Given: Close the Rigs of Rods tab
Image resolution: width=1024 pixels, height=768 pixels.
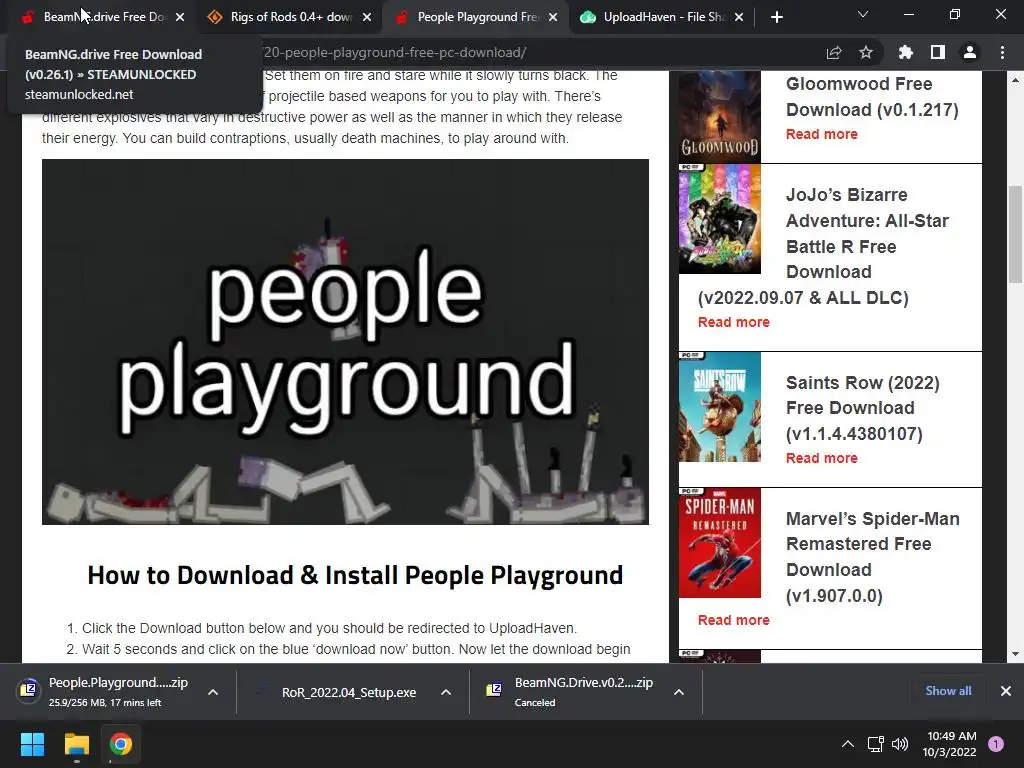Looking at the screenshot, I should coord(366,17).
